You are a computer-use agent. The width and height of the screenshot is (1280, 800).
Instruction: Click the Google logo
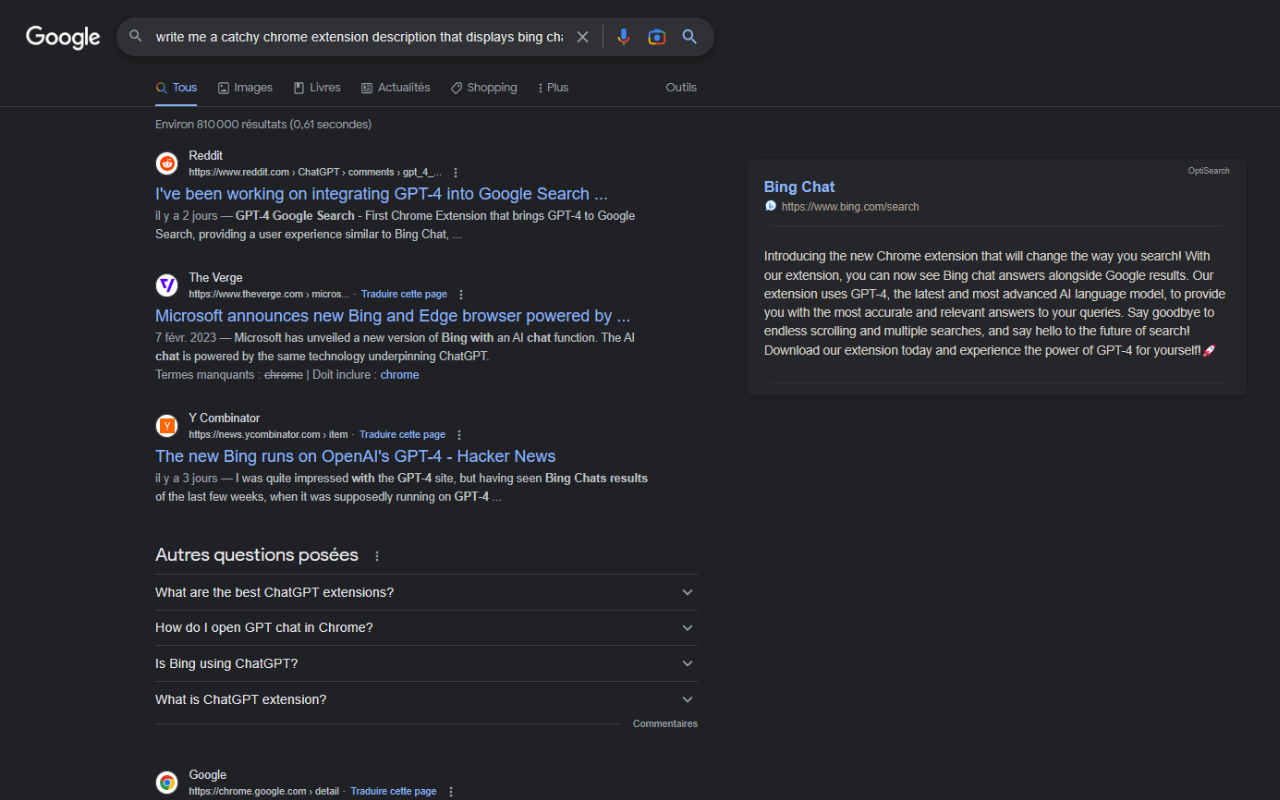click(x=63, y=37)
